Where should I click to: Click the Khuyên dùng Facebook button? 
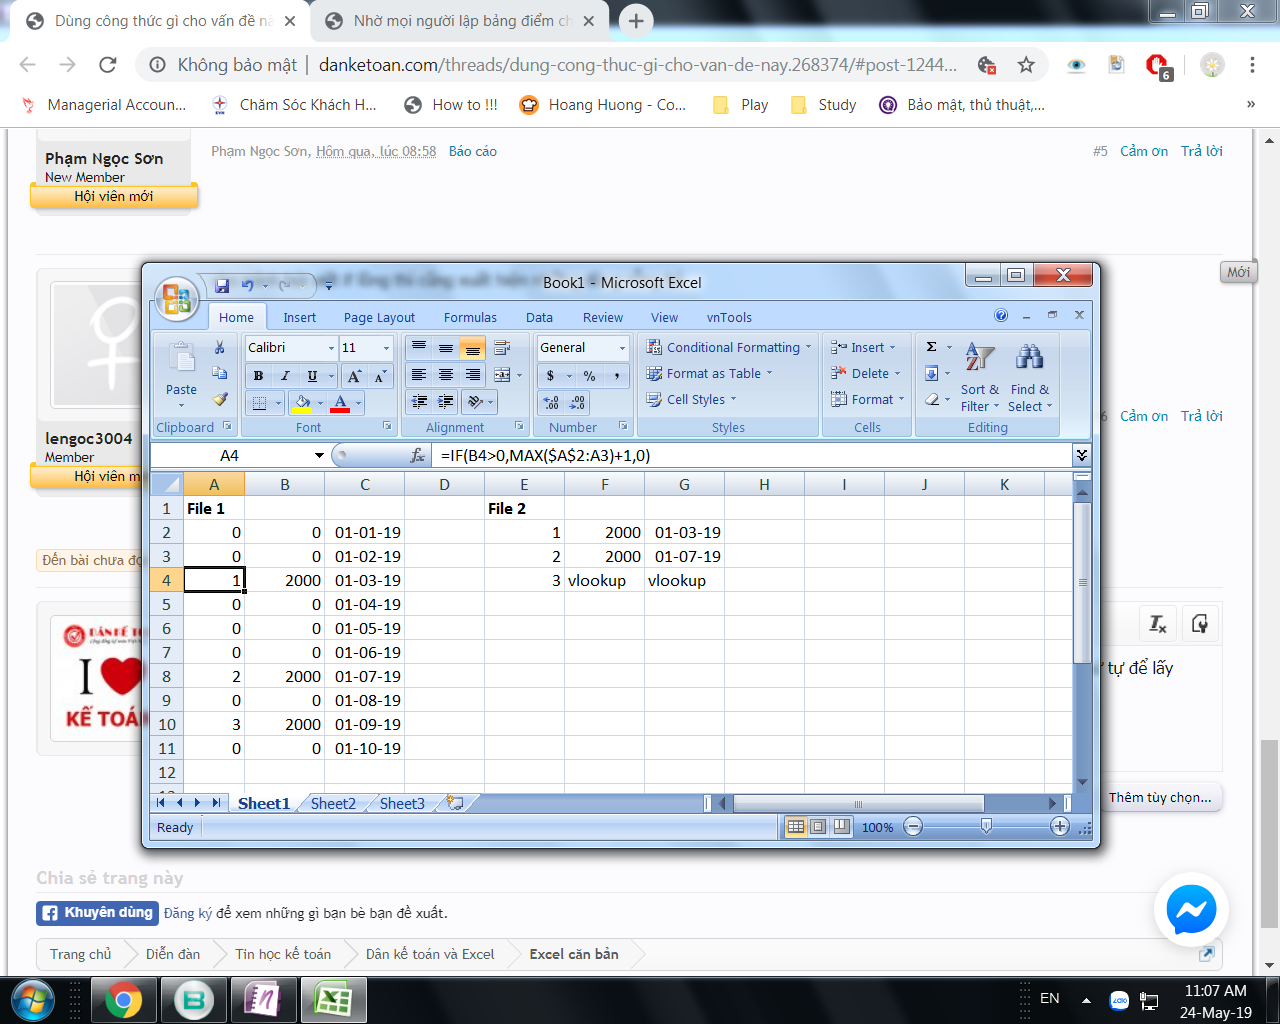coord(97,913)
